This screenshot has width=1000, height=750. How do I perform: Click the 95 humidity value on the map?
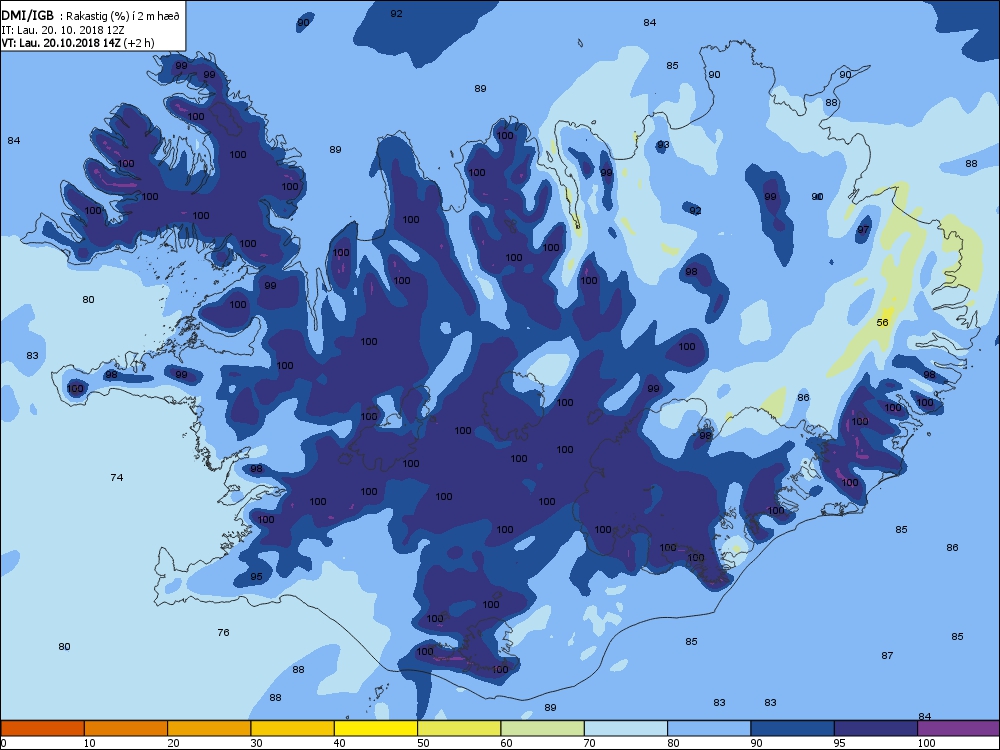tap(256, 577)
